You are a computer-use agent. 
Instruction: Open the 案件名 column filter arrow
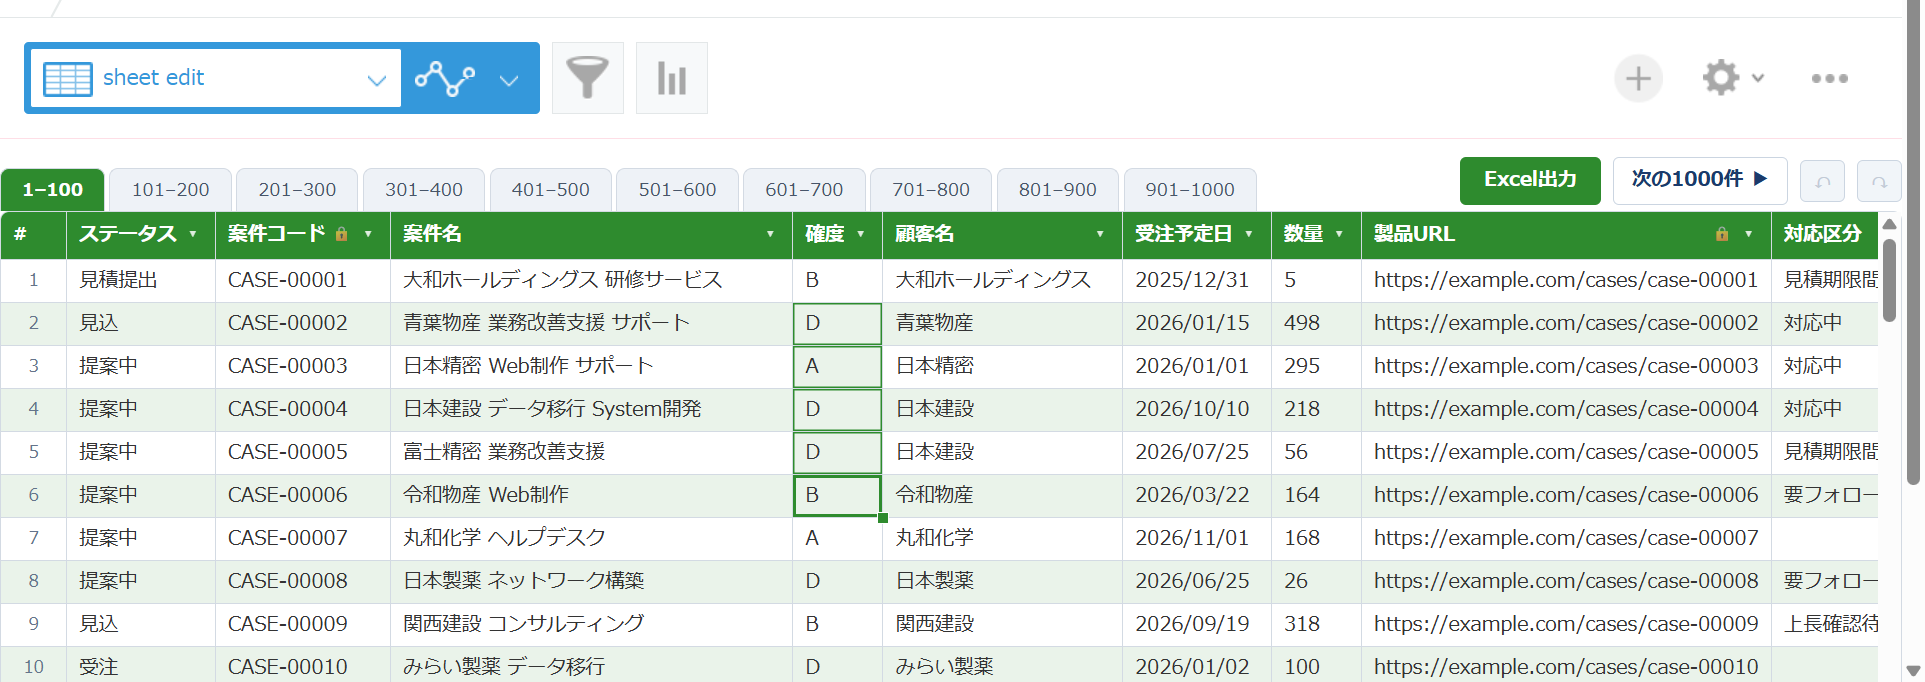tap(770, 234)
